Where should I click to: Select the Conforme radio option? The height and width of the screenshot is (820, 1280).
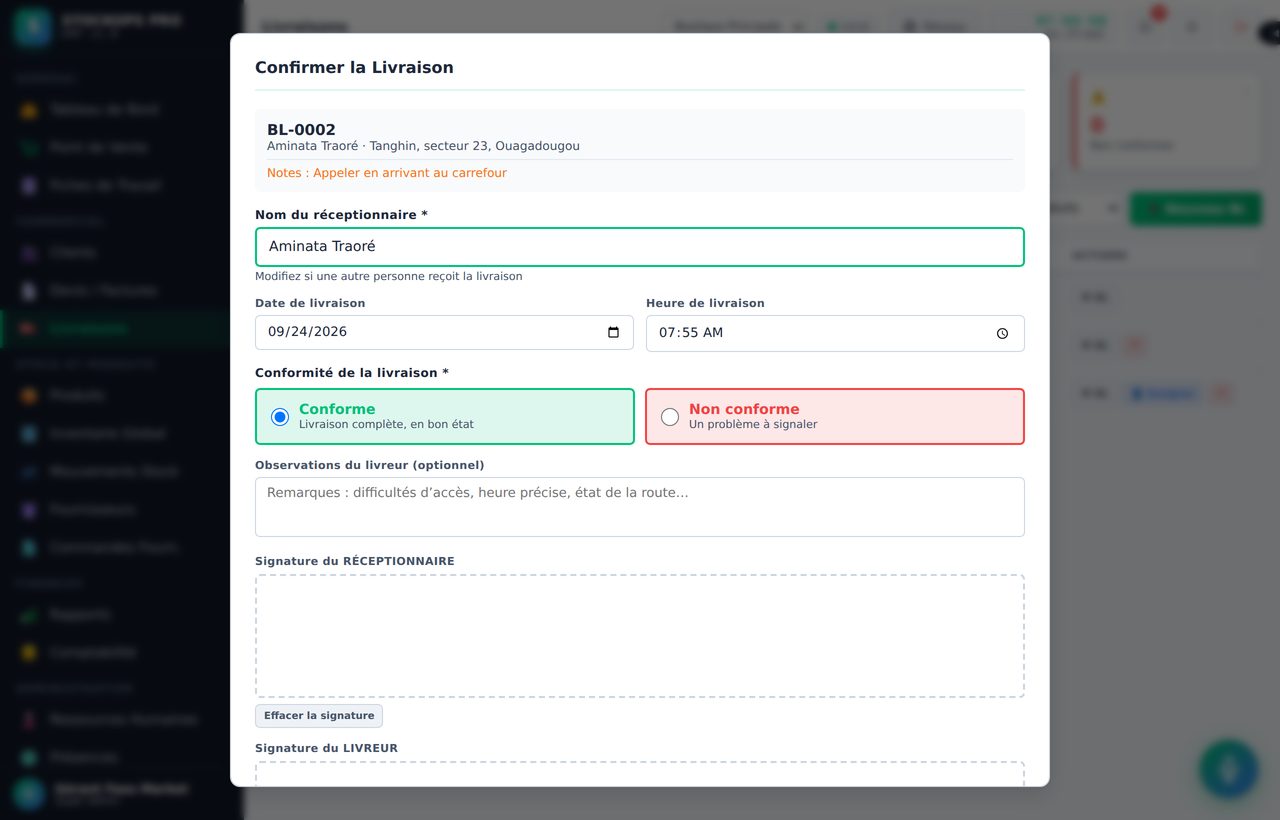(280, 416)
